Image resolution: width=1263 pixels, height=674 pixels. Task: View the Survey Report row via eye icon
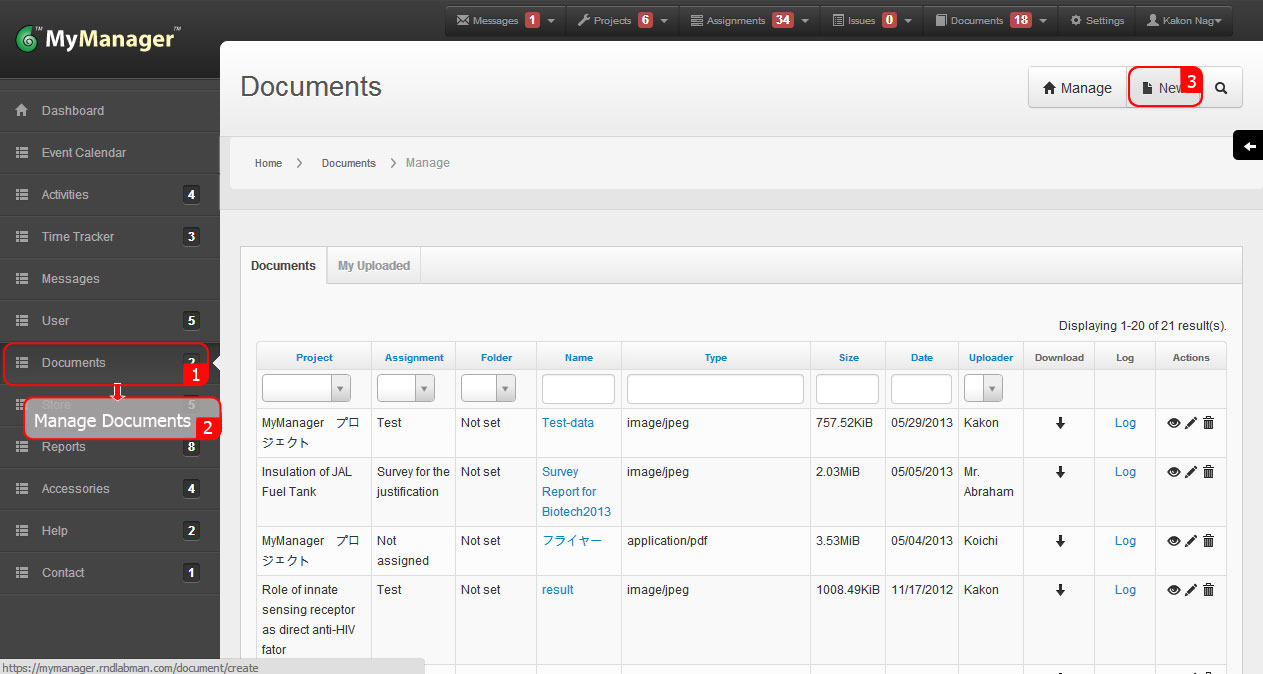click(x=1174, y=472)
